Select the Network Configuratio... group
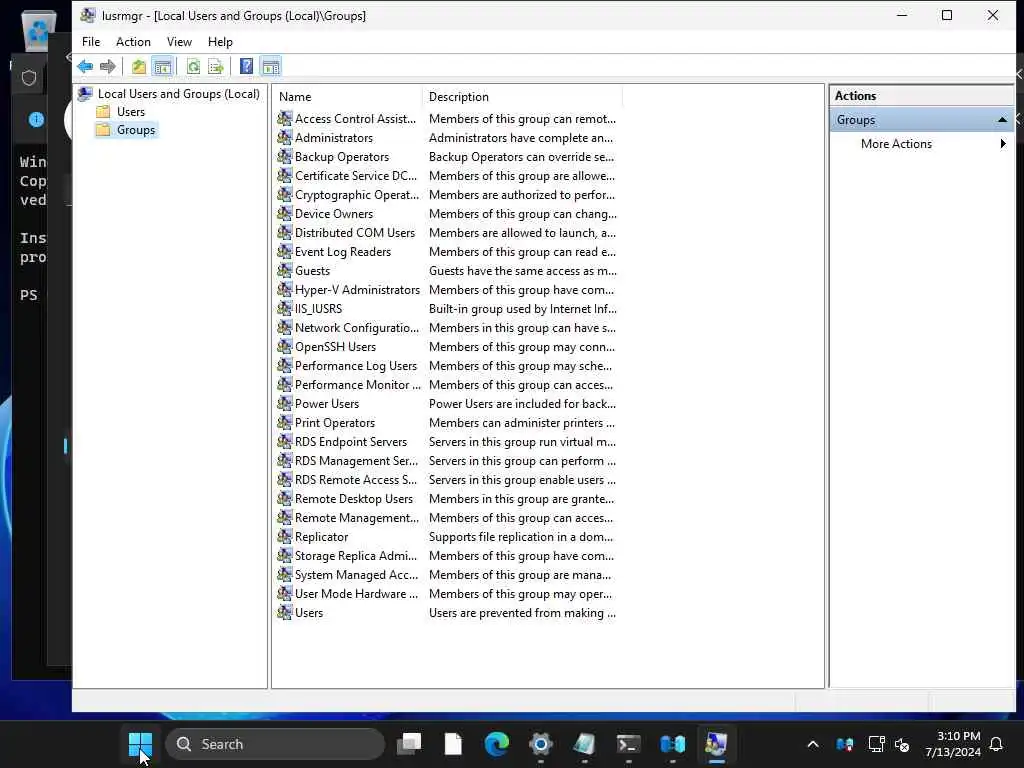Viewport: 1024px width, 768px height. point(357,327)
